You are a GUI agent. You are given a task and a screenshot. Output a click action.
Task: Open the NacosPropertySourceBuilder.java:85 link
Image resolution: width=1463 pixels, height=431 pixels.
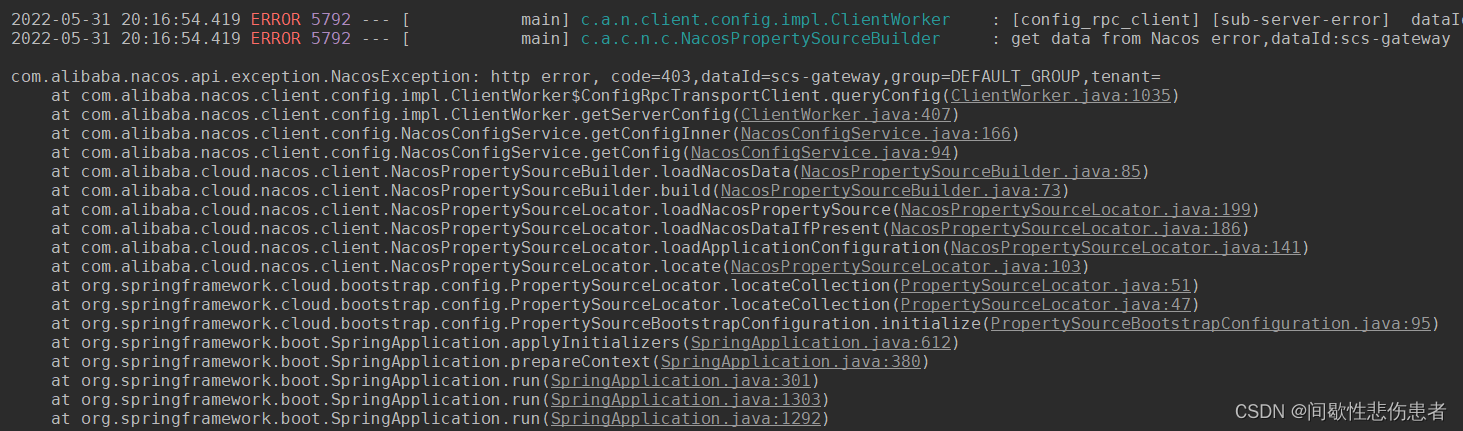[x=971, y=172]
